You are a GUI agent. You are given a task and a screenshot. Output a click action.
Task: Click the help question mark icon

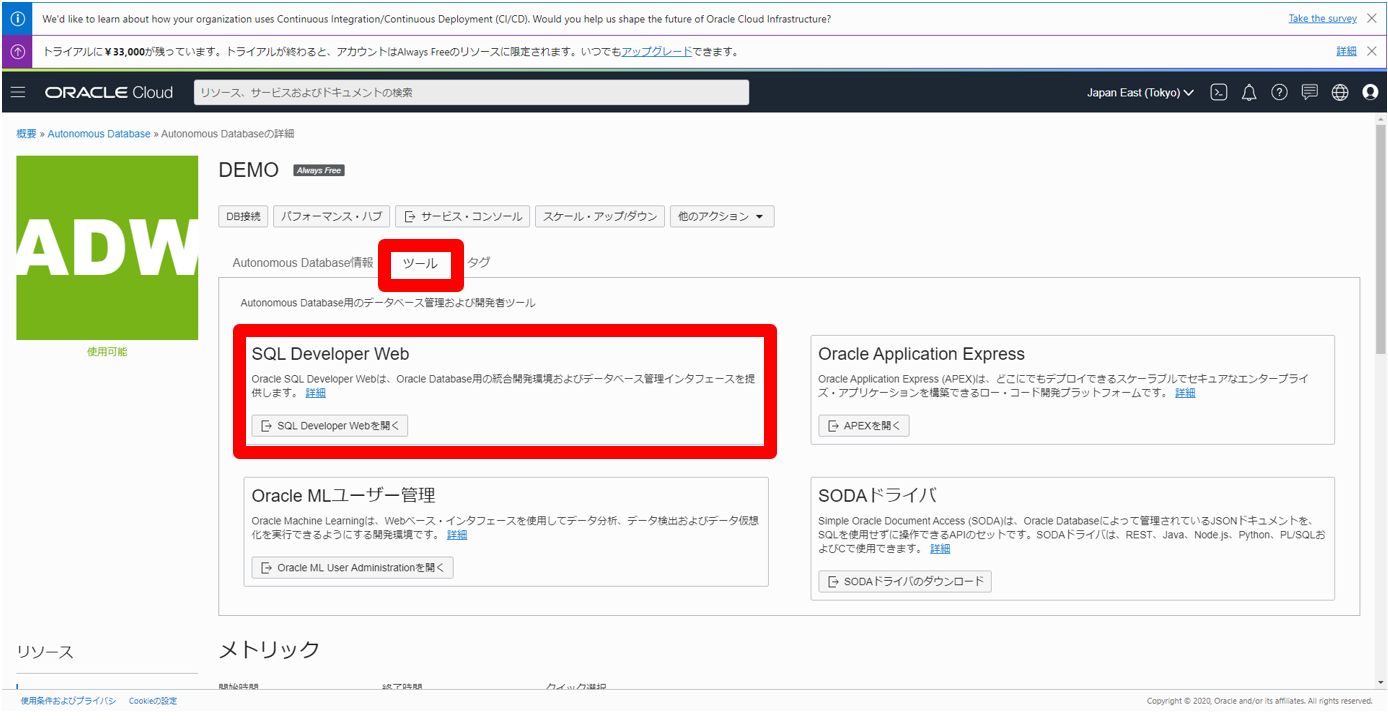pyautogui.click(x=1279, y=92)
